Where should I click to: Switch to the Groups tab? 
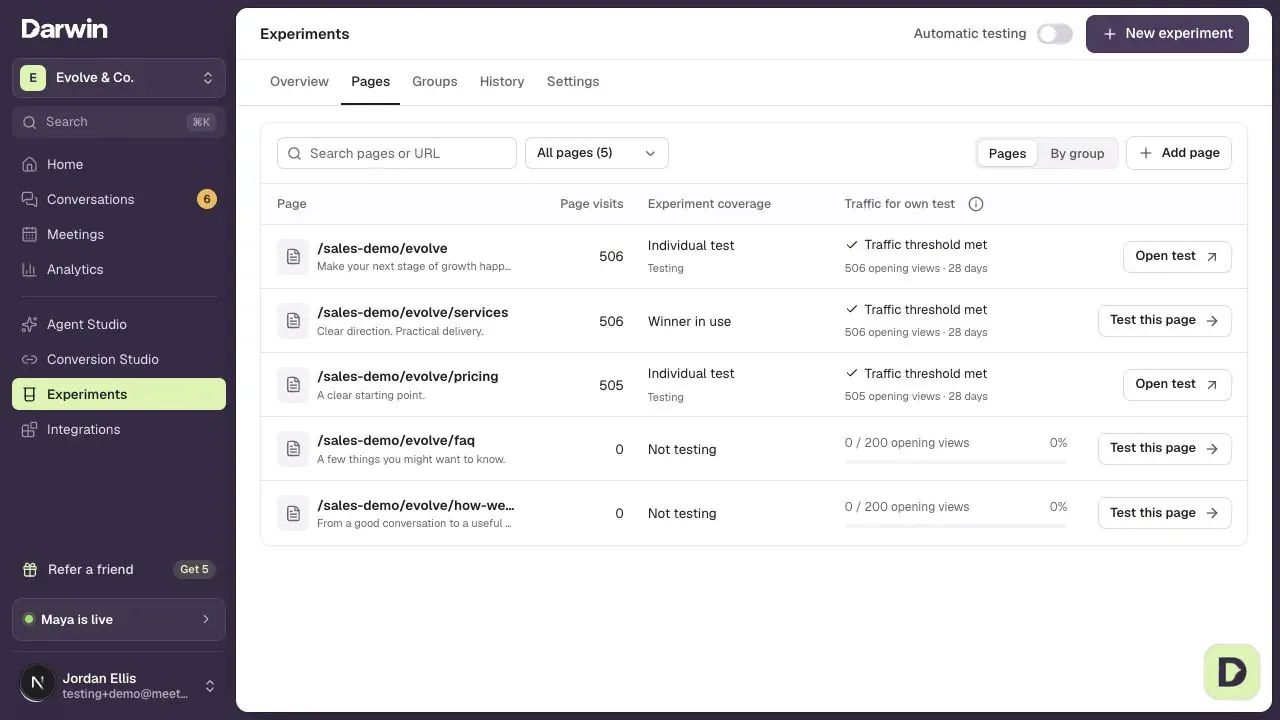pos(435,82)
